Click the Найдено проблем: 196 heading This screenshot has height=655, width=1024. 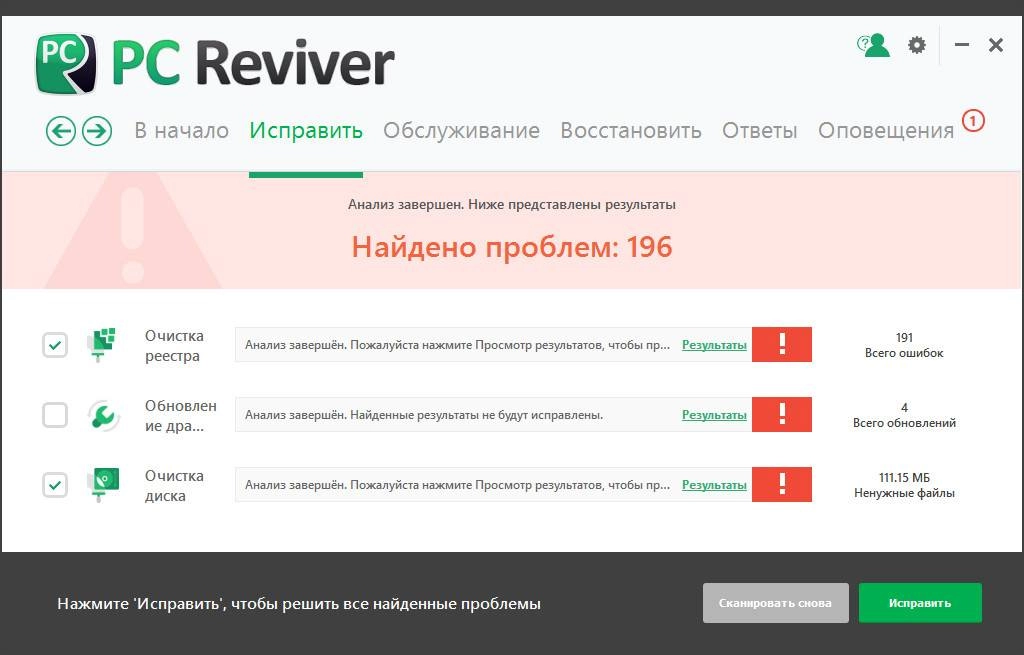pos(512,247)
